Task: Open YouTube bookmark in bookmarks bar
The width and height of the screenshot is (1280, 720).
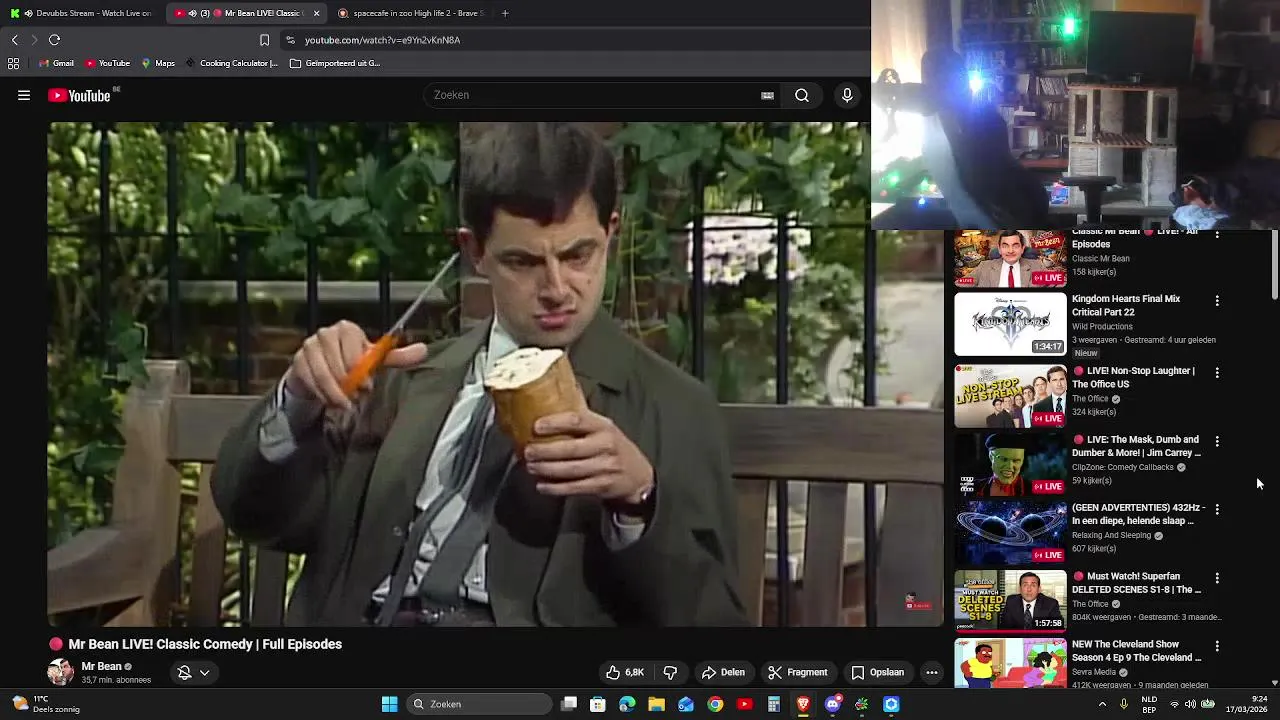Action: tap(108, 63)
